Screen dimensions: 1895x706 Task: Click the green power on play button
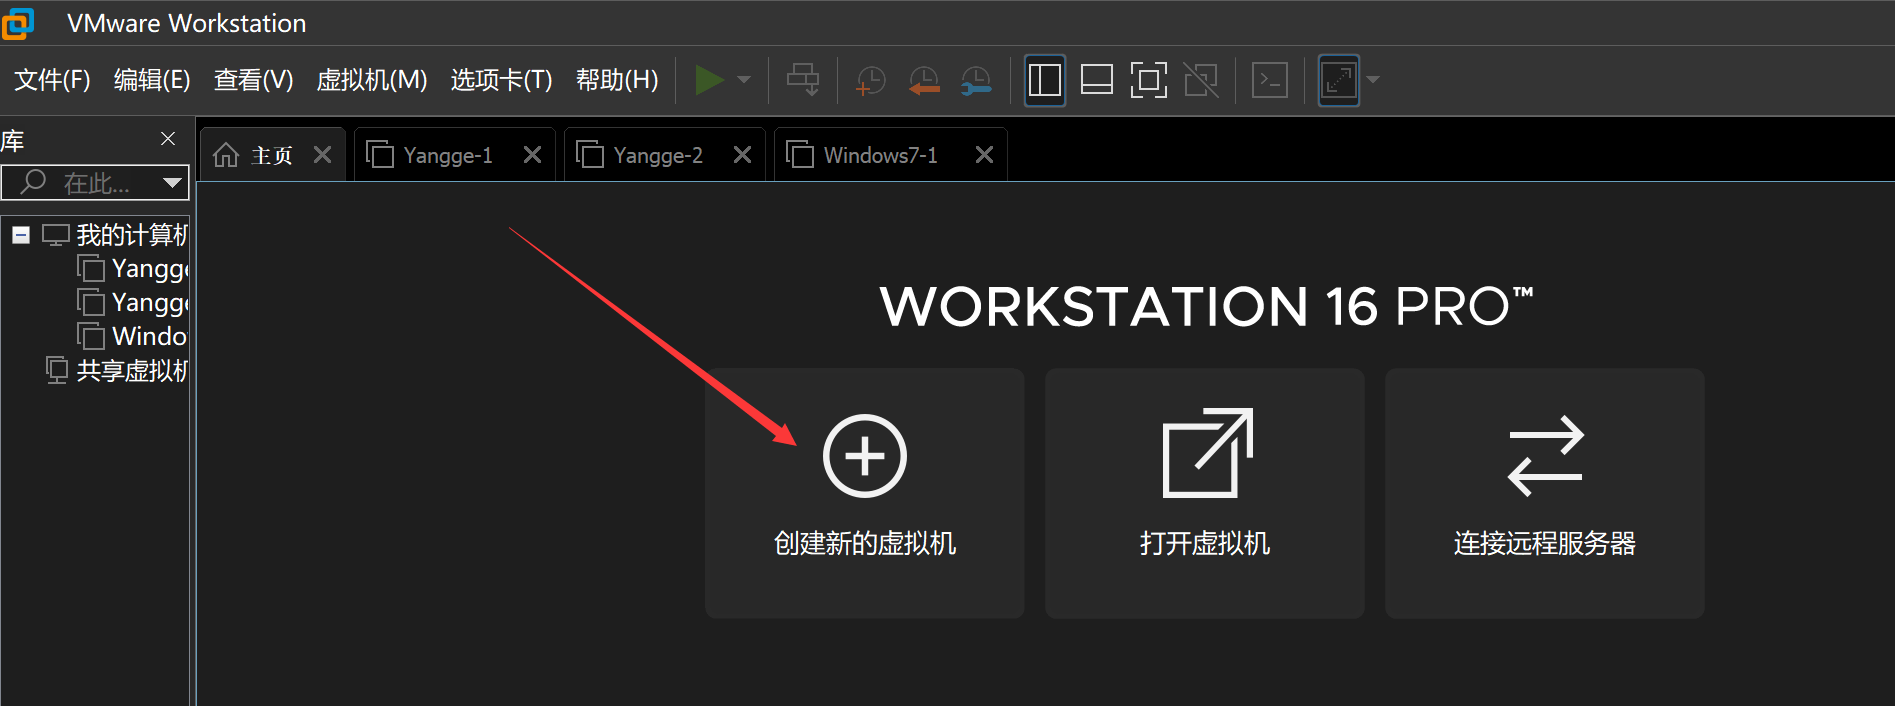coord(709,80)
